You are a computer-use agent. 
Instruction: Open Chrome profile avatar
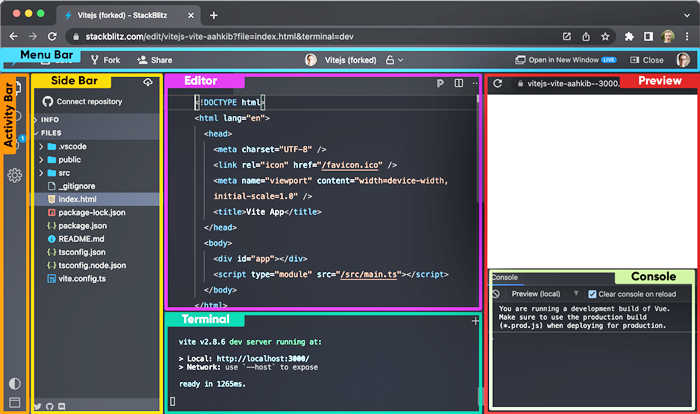668,37
